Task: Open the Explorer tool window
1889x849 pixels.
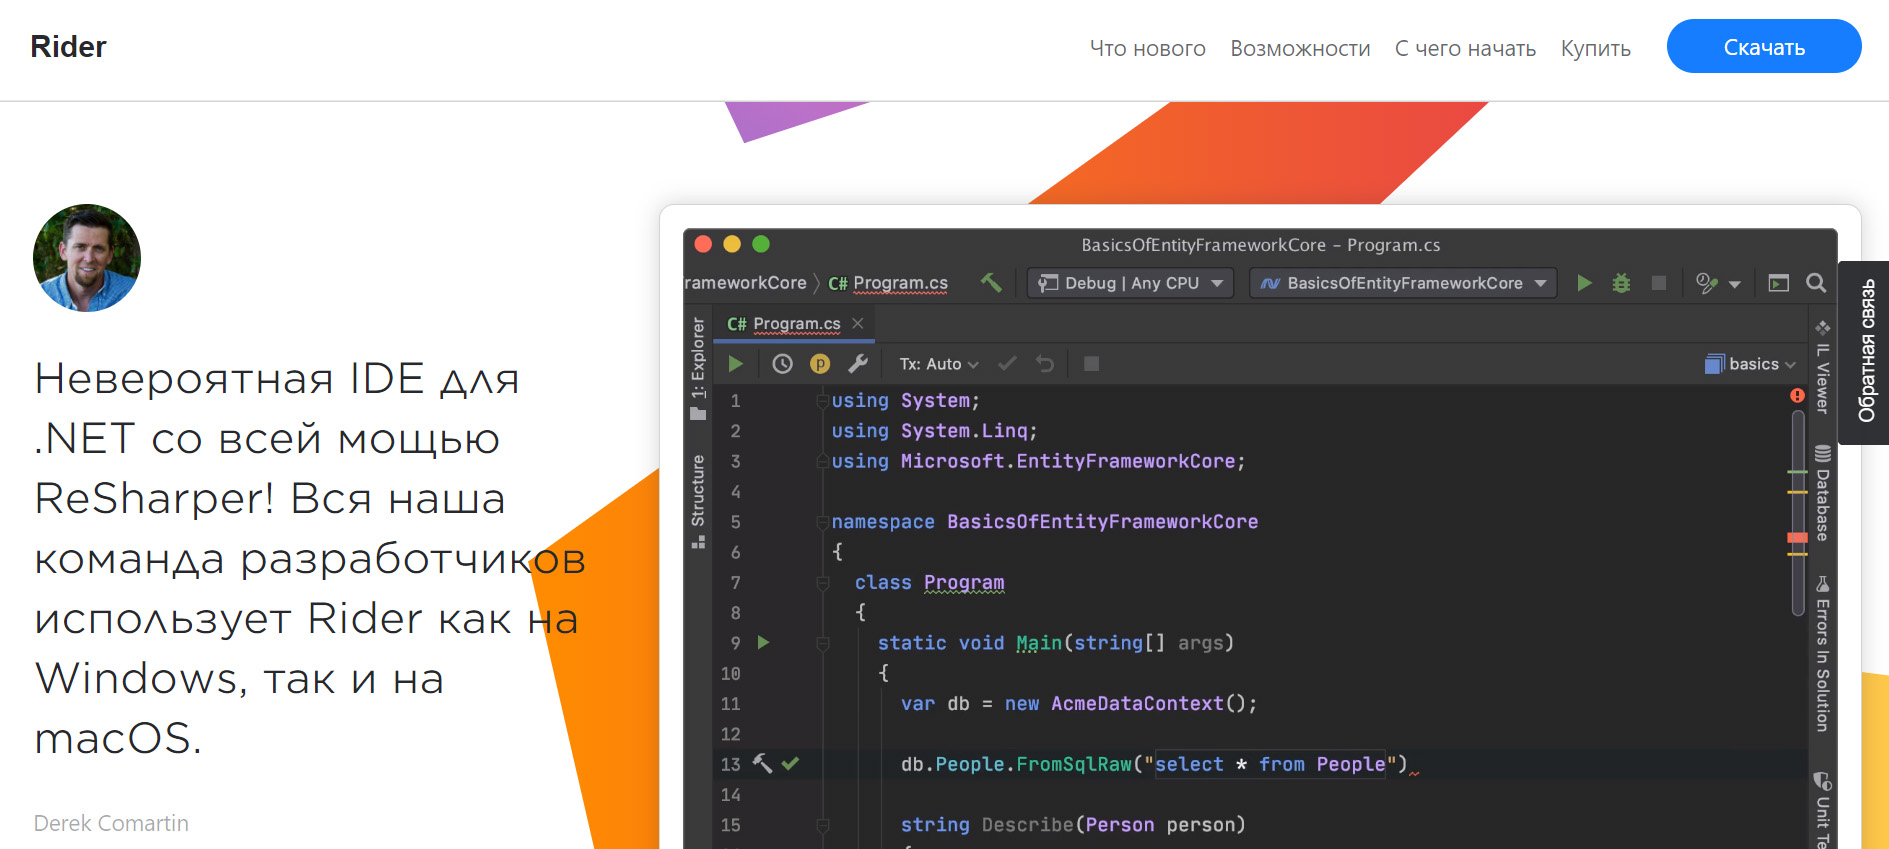Action: pyautogui.click(x=698, y=369)
